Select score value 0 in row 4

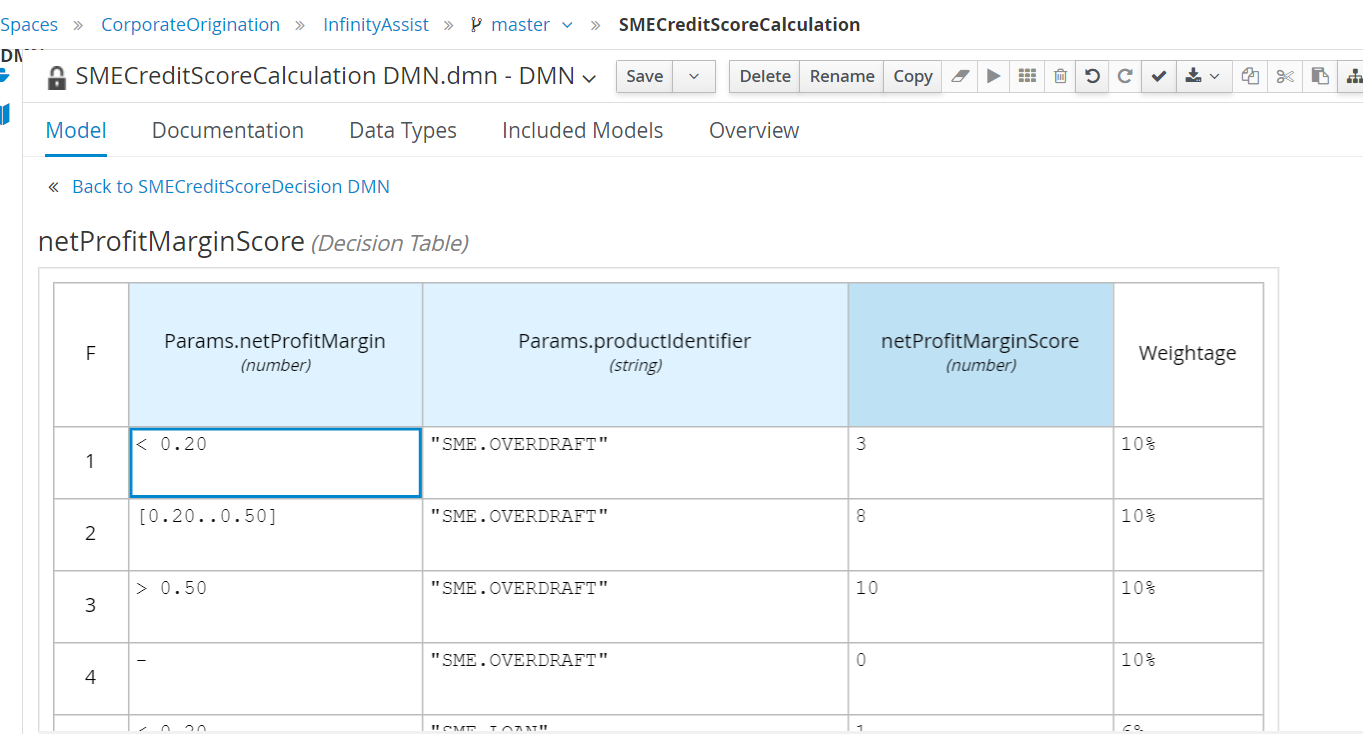980,678
